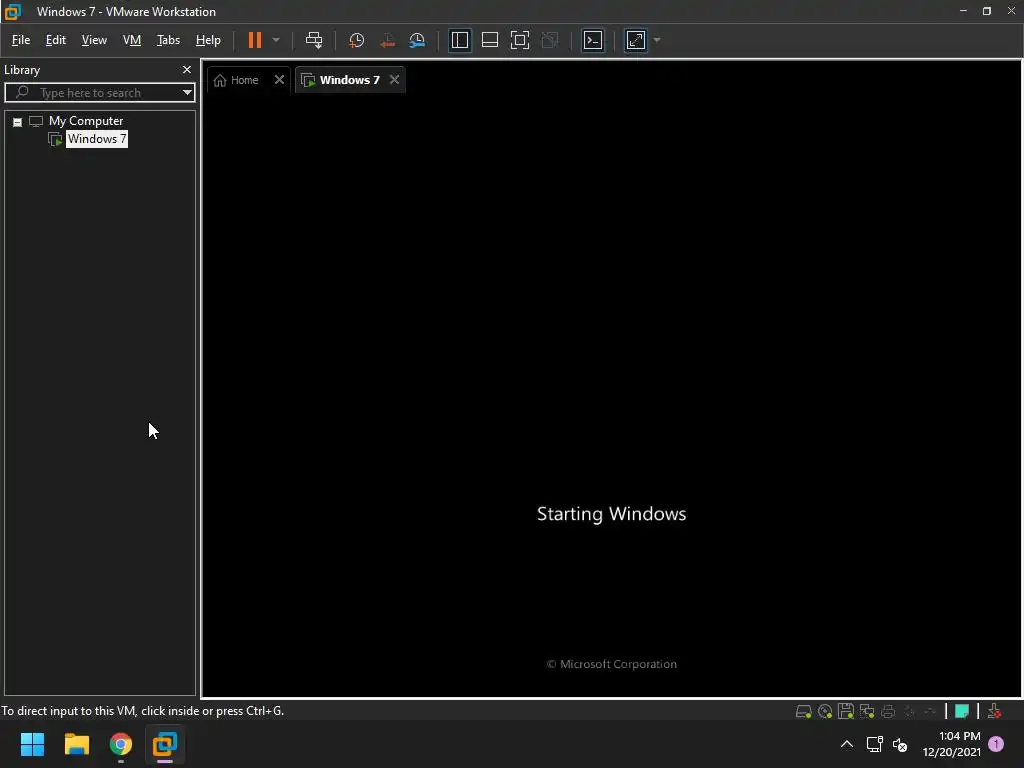Viewport: 1024px width, 768px height.
Task: Restore down the VMware Workstation window
Action: click(x=987, y=11)
